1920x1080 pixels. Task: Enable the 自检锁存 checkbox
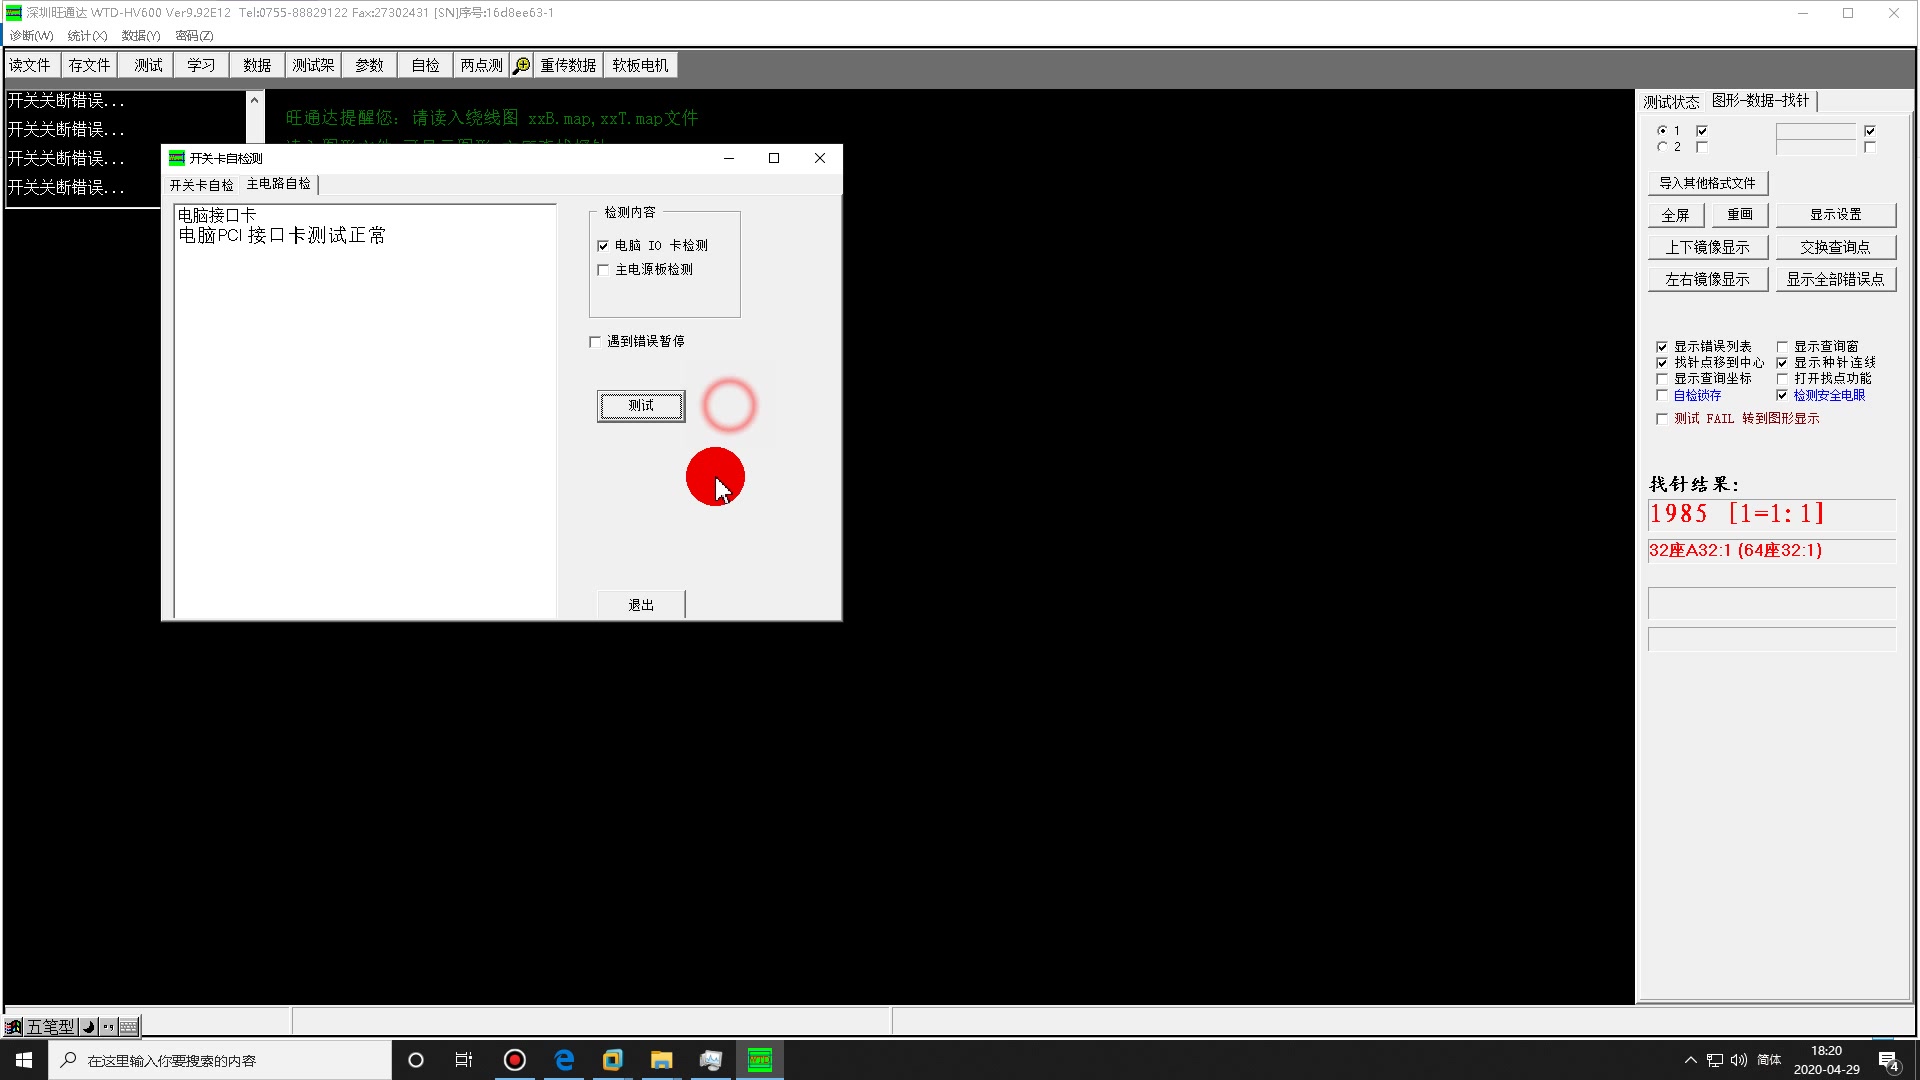click(x=1662, y=396)
